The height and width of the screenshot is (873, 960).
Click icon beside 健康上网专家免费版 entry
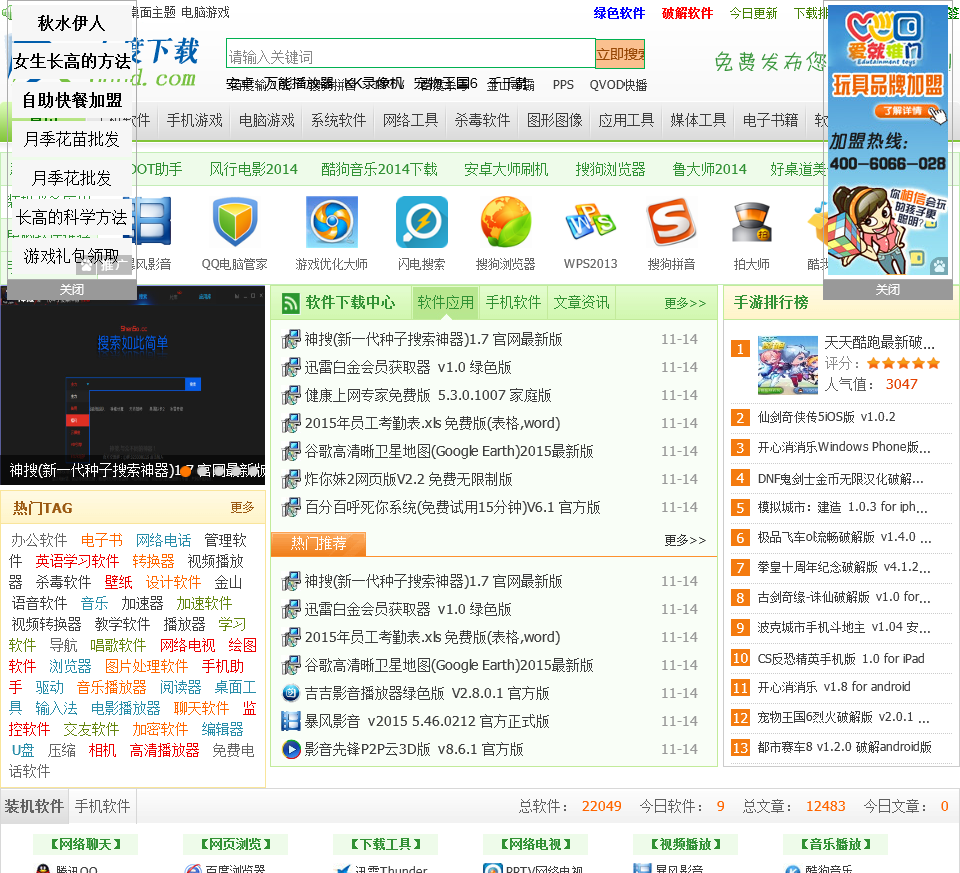coord(291,395)
